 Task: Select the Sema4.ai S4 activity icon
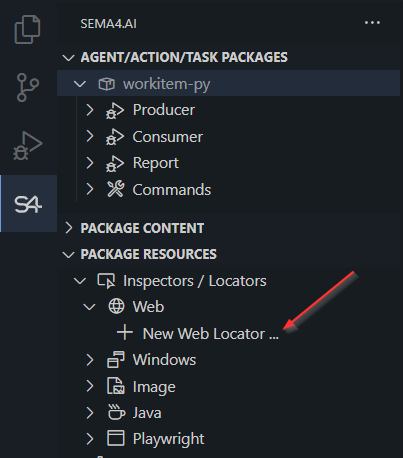point(28,204)
